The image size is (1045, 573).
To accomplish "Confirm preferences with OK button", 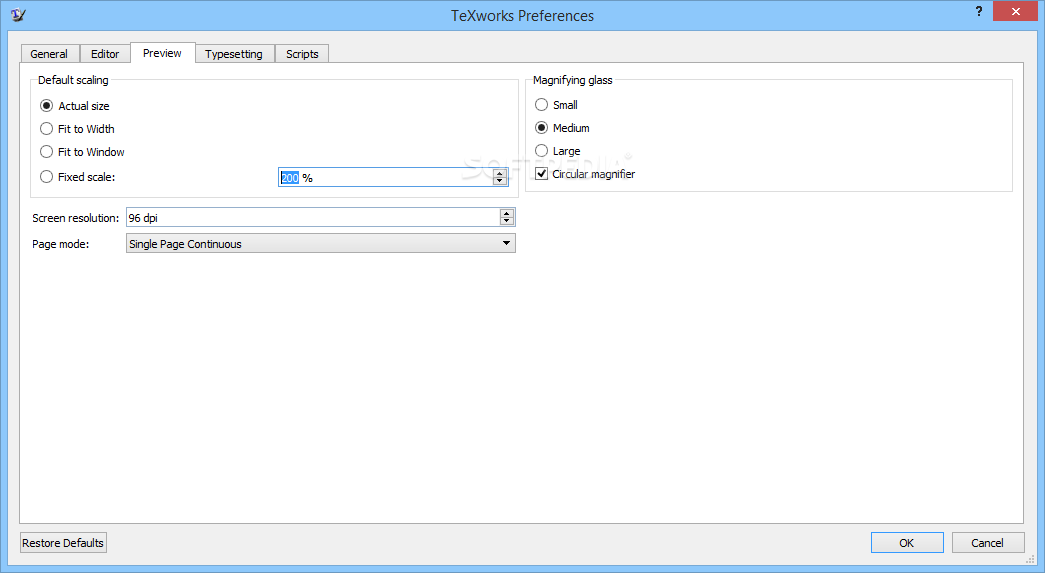I will tap(907, 543).
